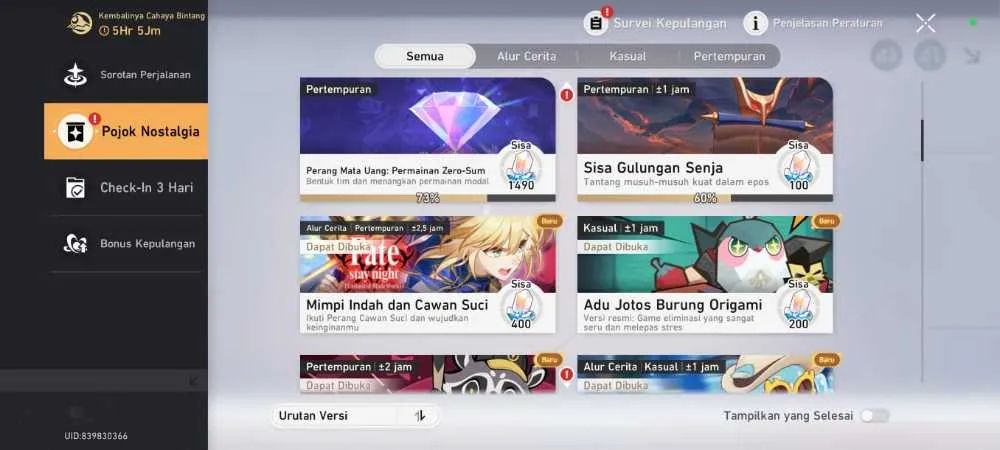Screen dimensions: 1000x450
Task: Click Penjelasan Peraturan label
Action: click(x=828, y=24)
